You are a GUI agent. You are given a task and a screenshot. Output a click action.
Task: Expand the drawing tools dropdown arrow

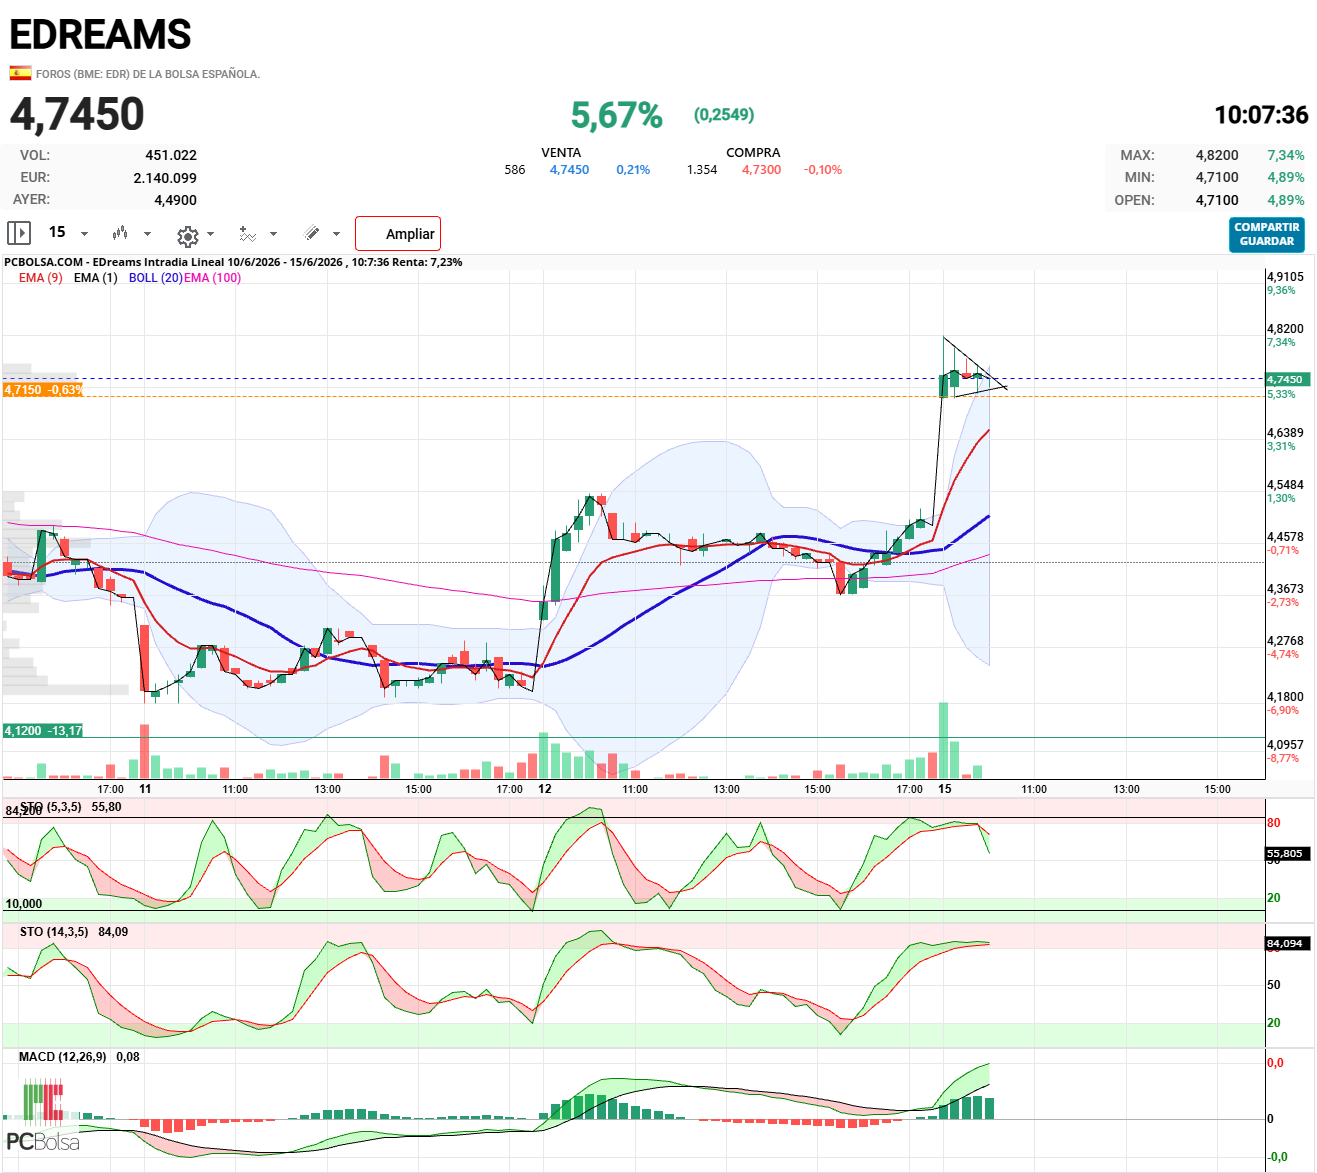(x=336, y=234)
